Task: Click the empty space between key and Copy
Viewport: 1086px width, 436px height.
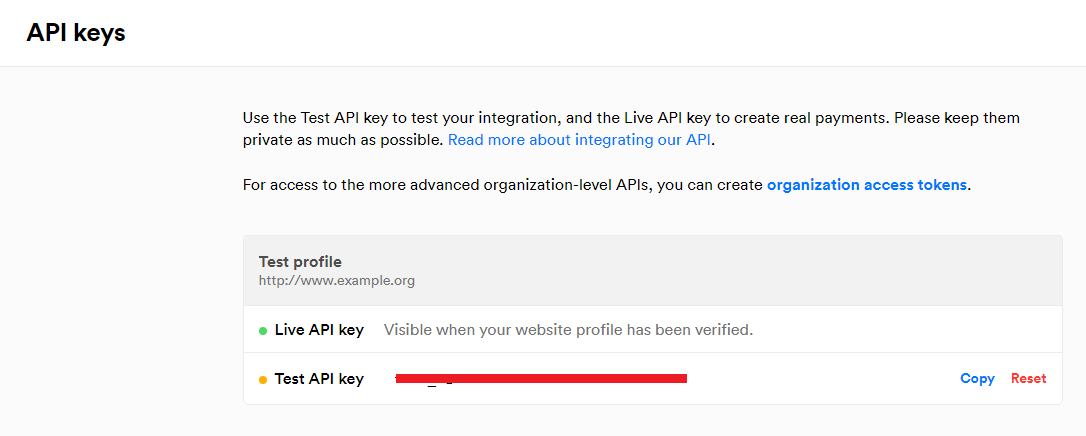Action: pyautogui.click(x=820, y=379)
